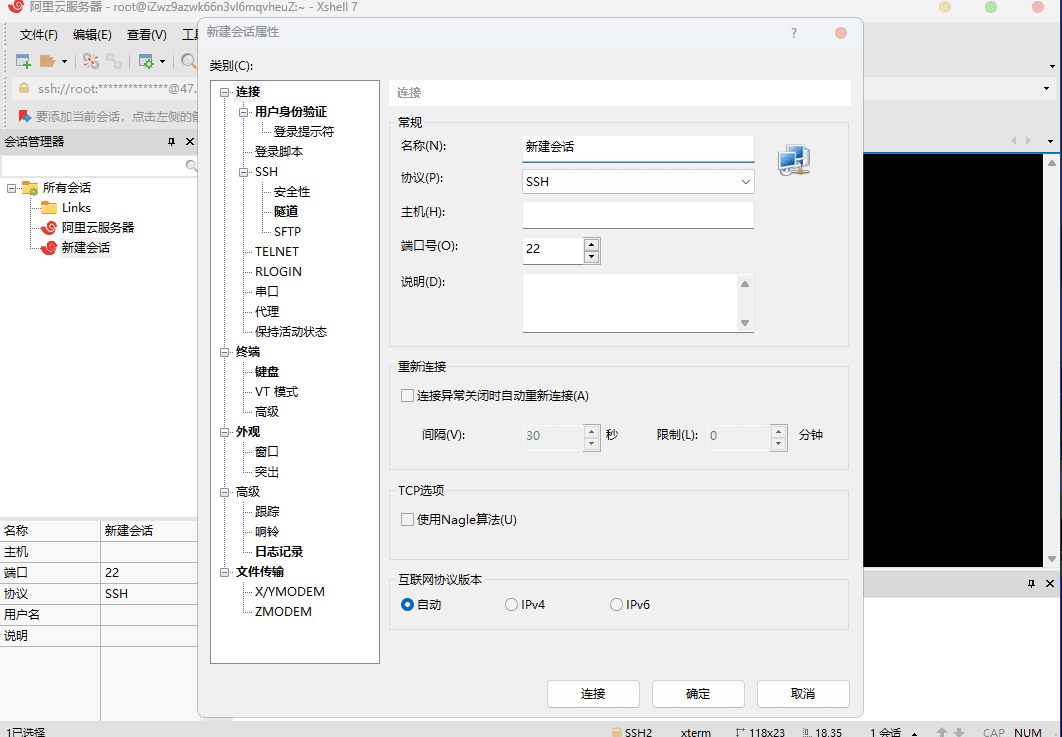Click the Reconnect chain-link toolbar icon
The height and width of the screenshot is (737, 1062).
click(114, 62)
